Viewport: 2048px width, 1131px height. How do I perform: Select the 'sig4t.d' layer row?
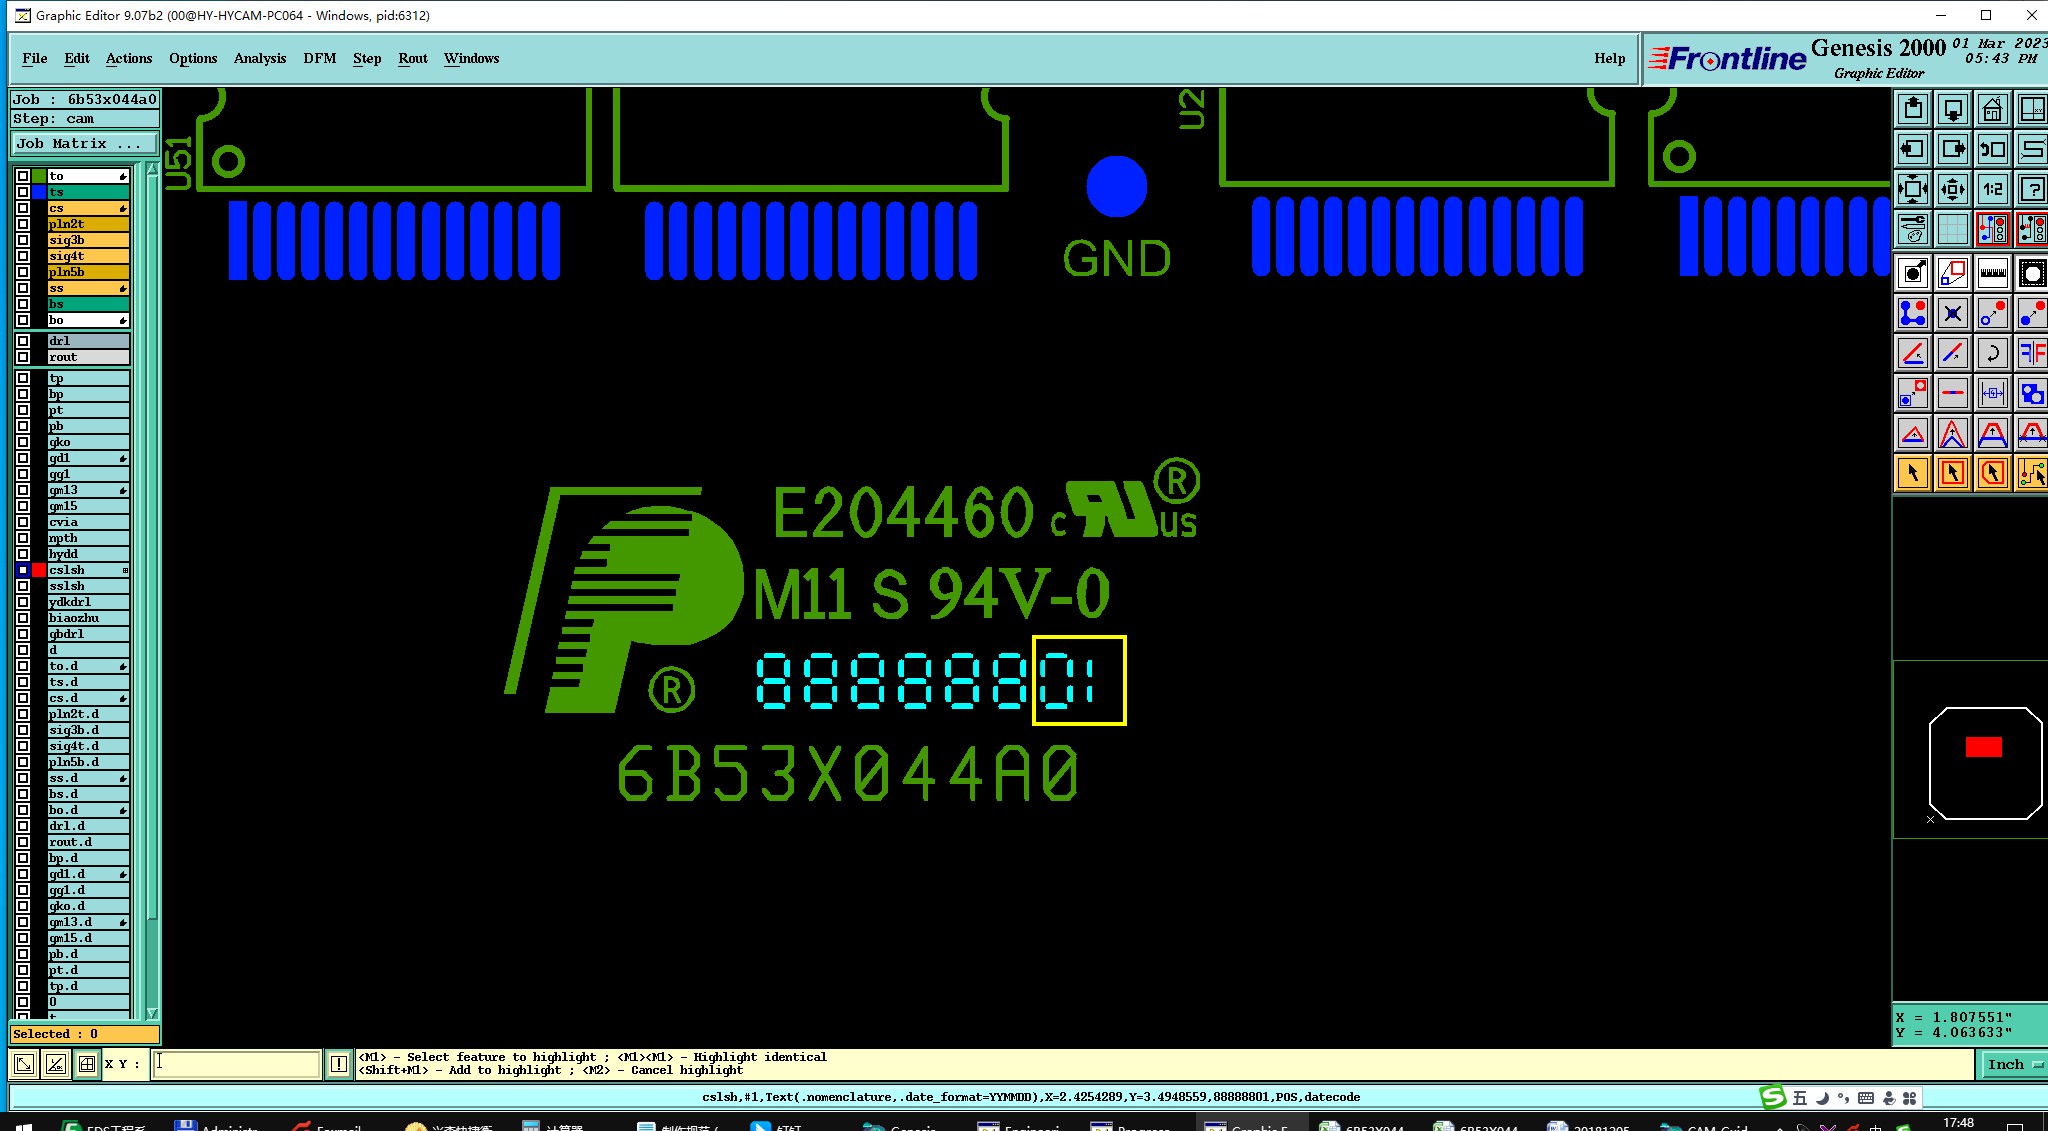pos(88,746)
